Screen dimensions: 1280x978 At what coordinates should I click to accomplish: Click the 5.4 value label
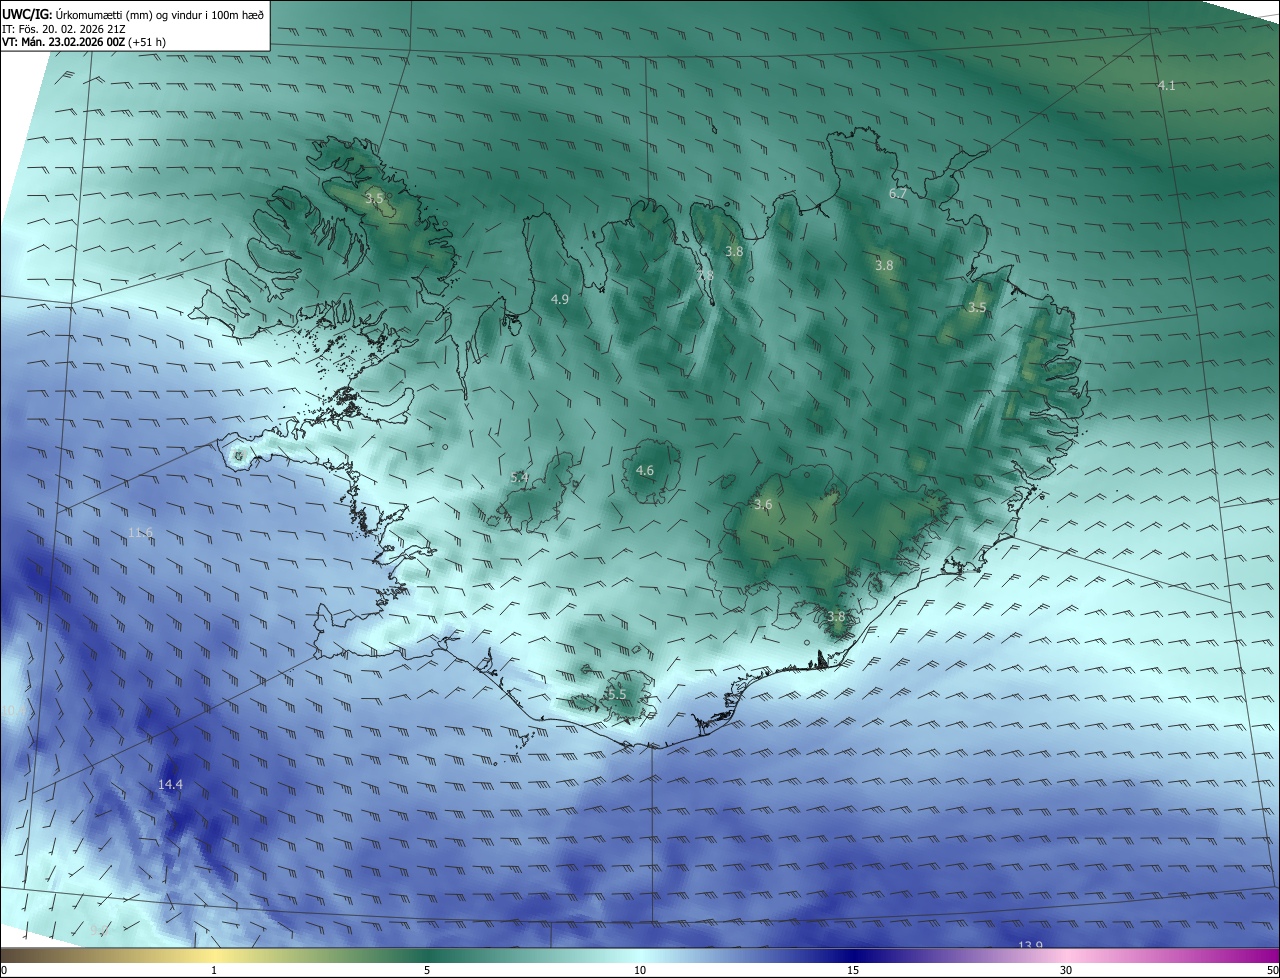(x=519, y=478)
